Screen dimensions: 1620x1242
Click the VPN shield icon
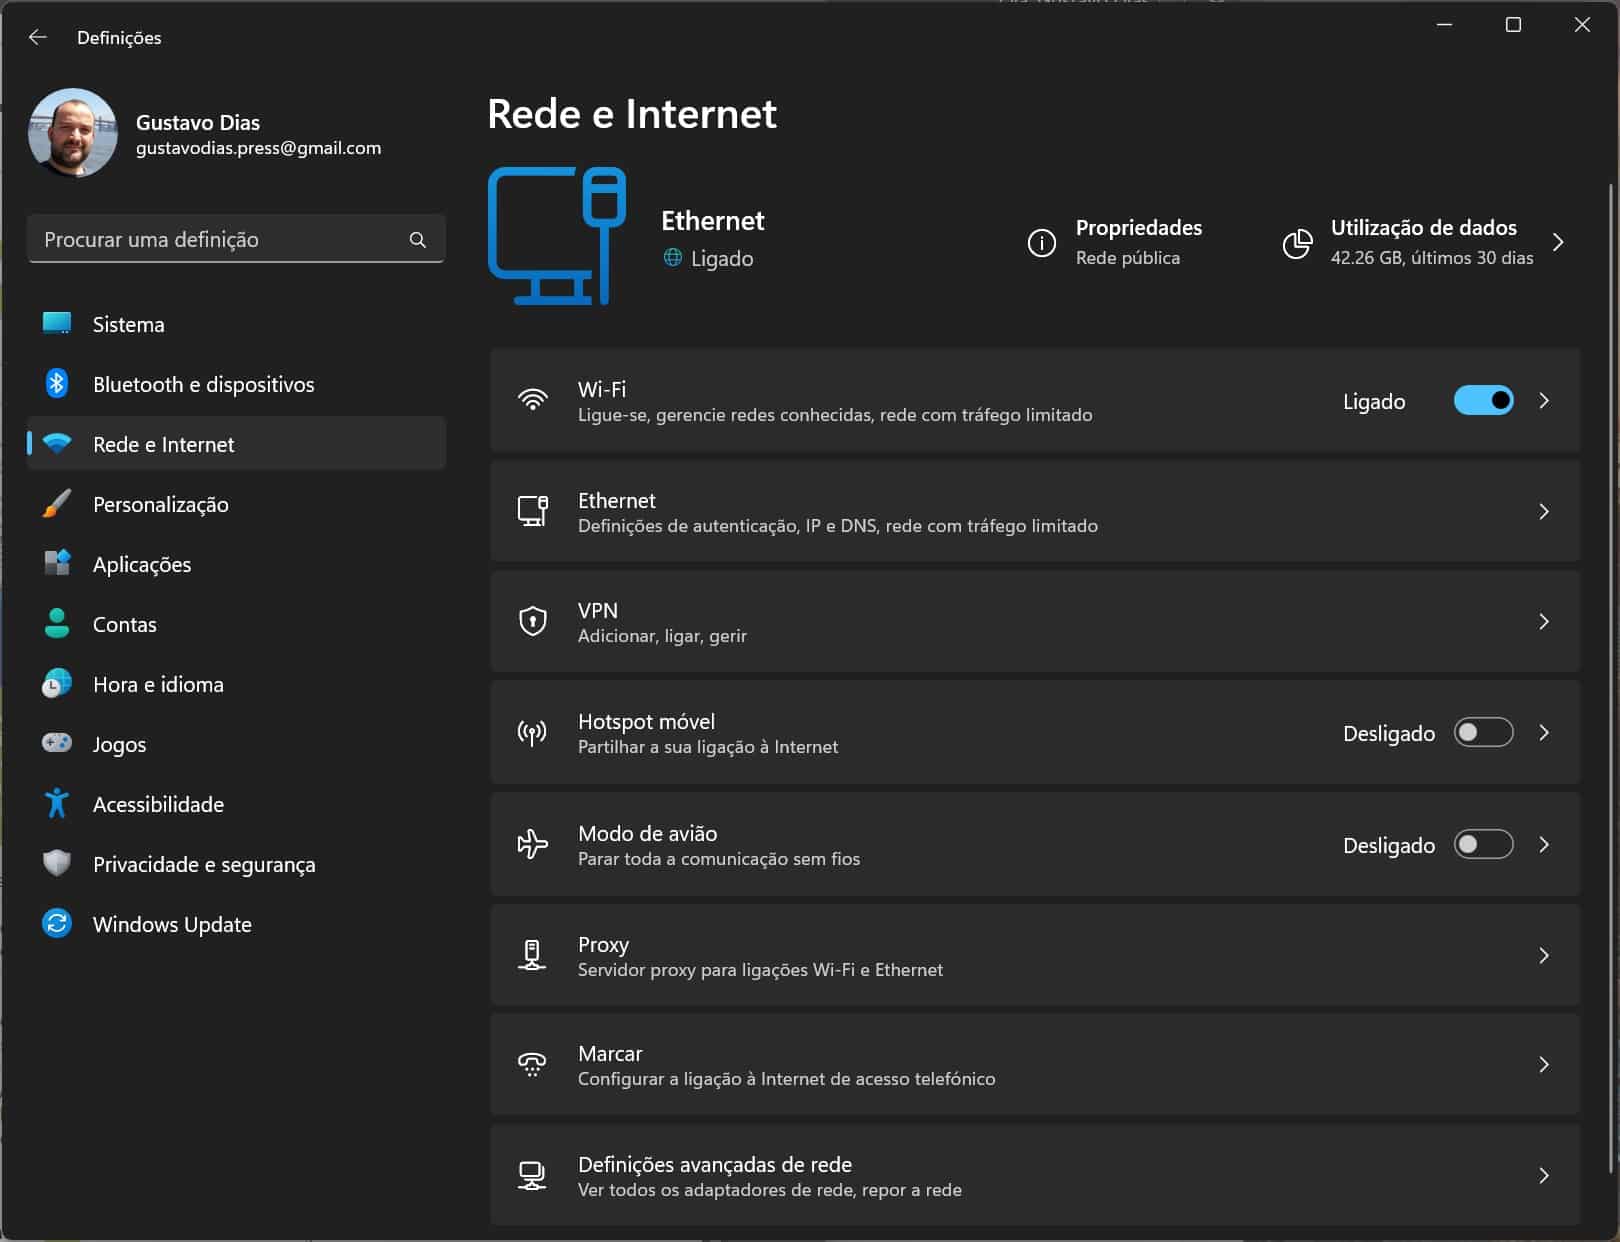(x=532, y=621)
